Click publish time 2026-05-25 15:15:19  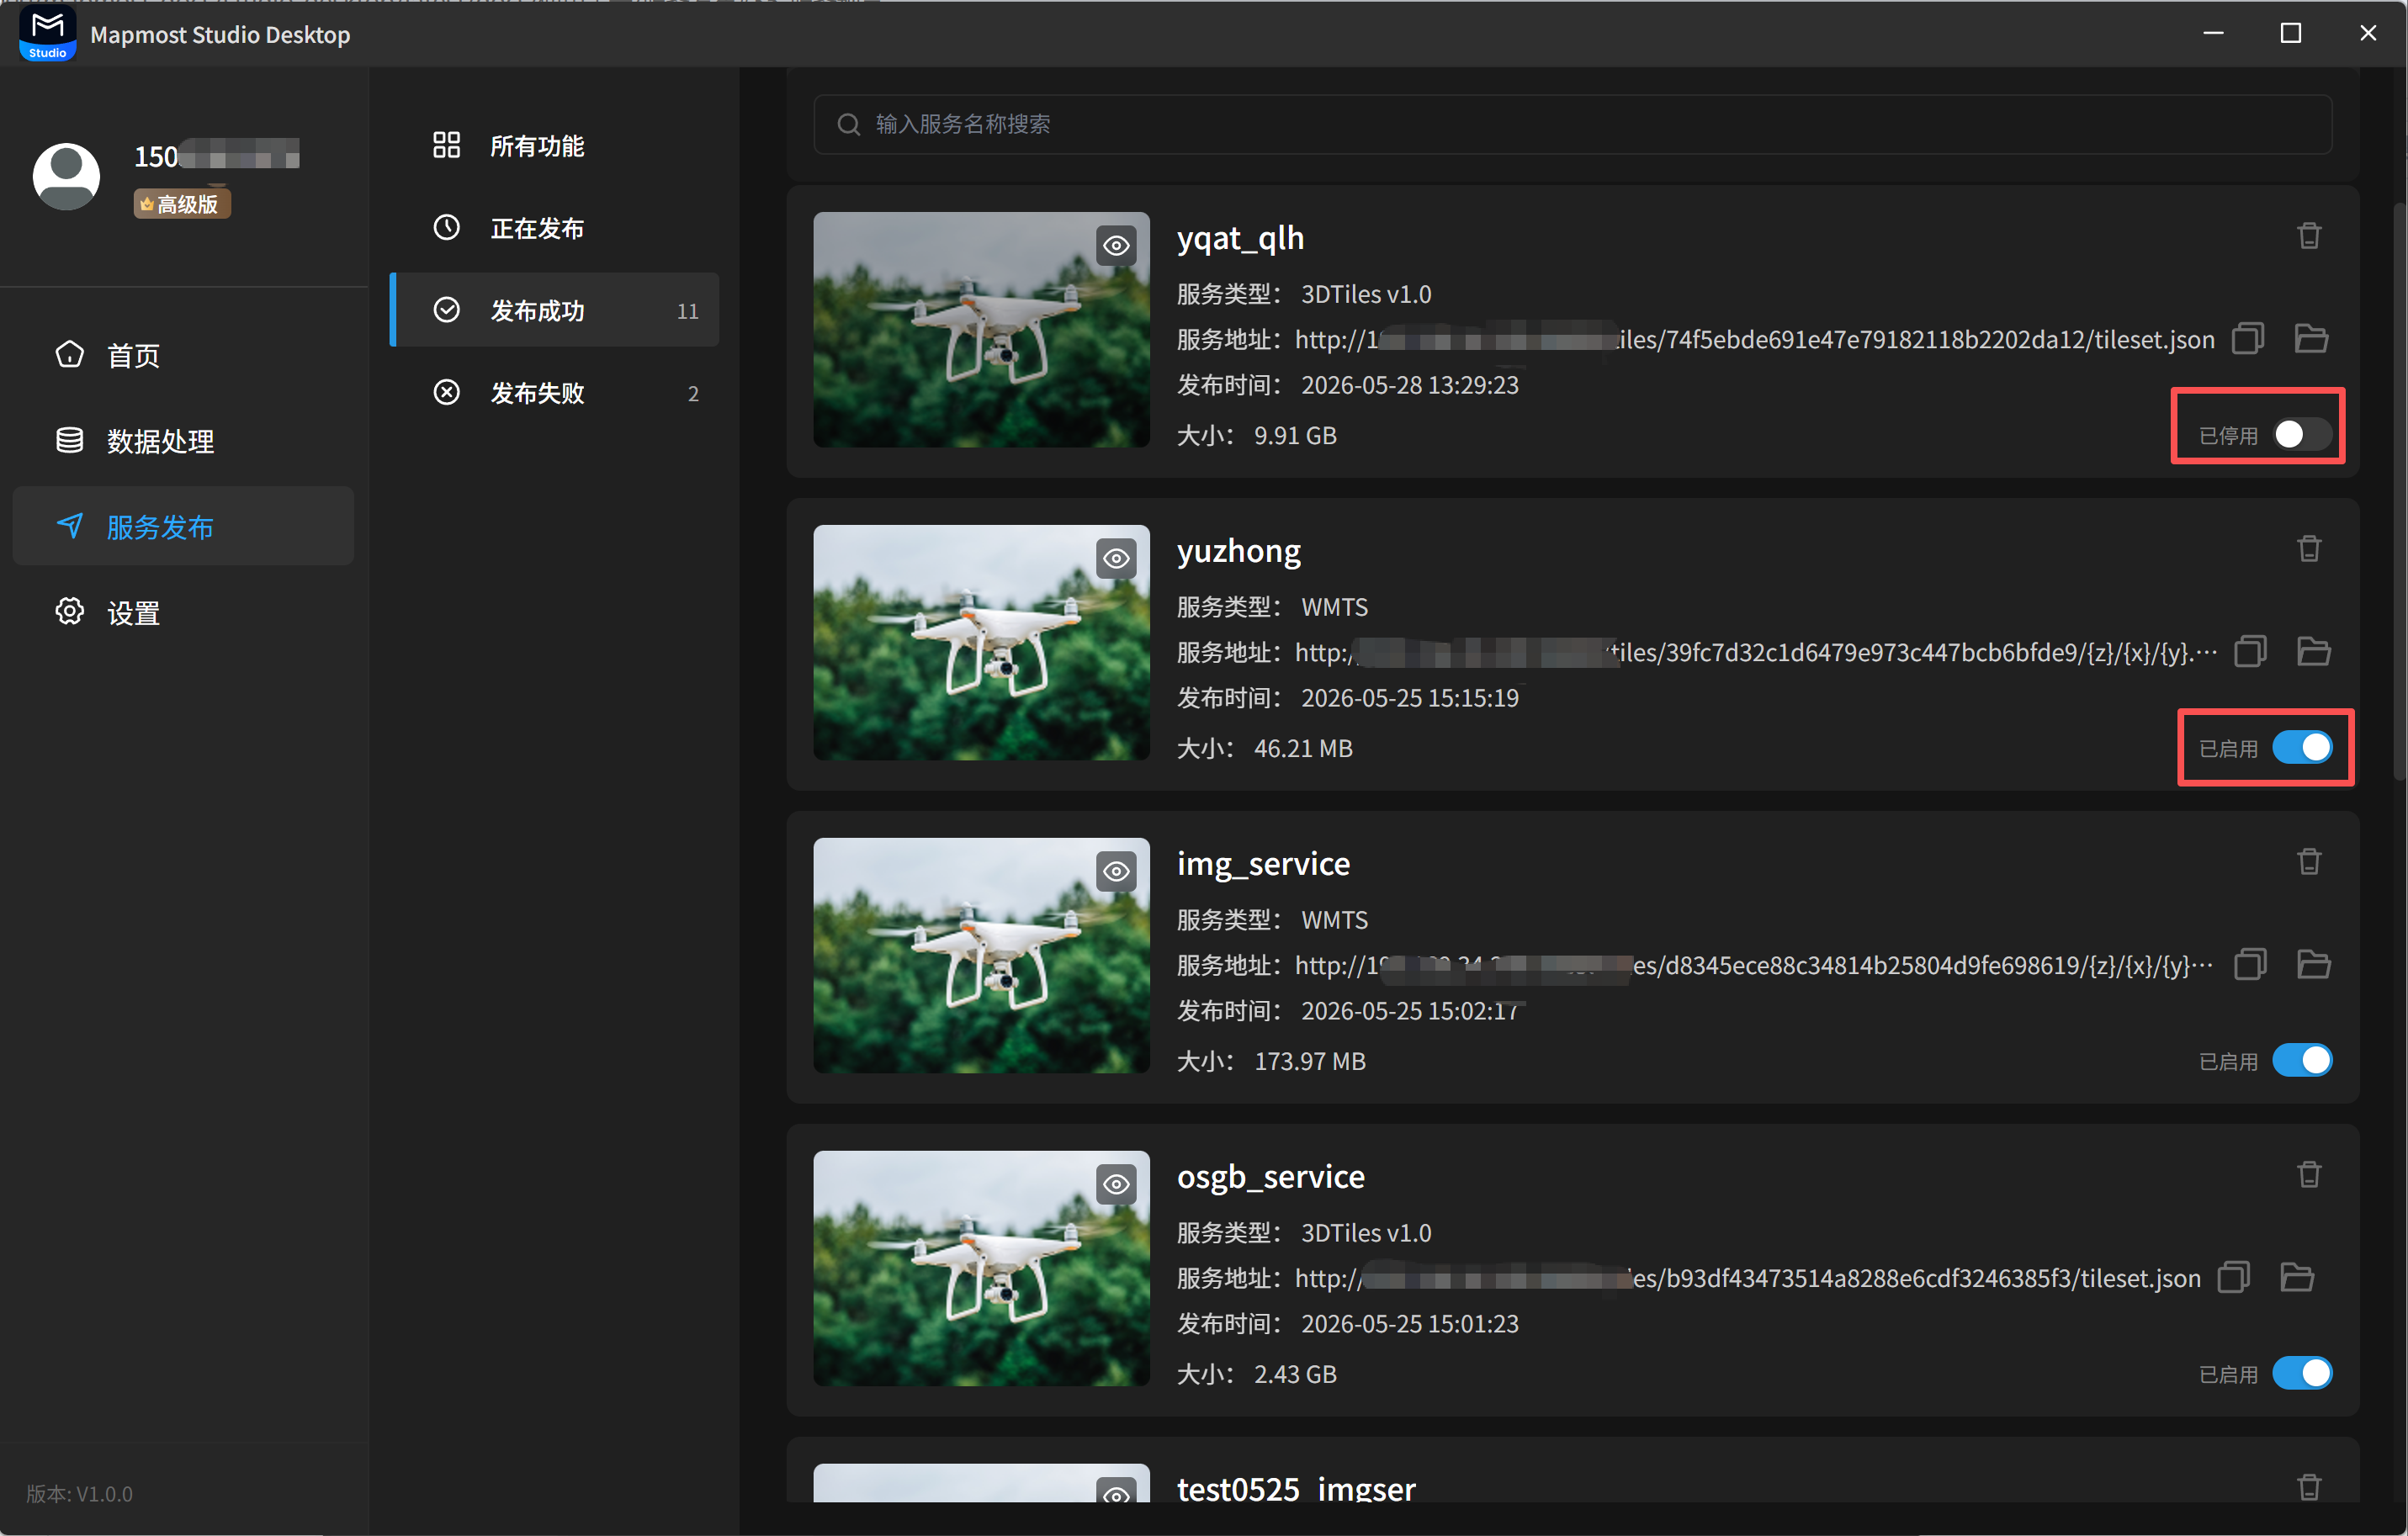click(1409, 698)
